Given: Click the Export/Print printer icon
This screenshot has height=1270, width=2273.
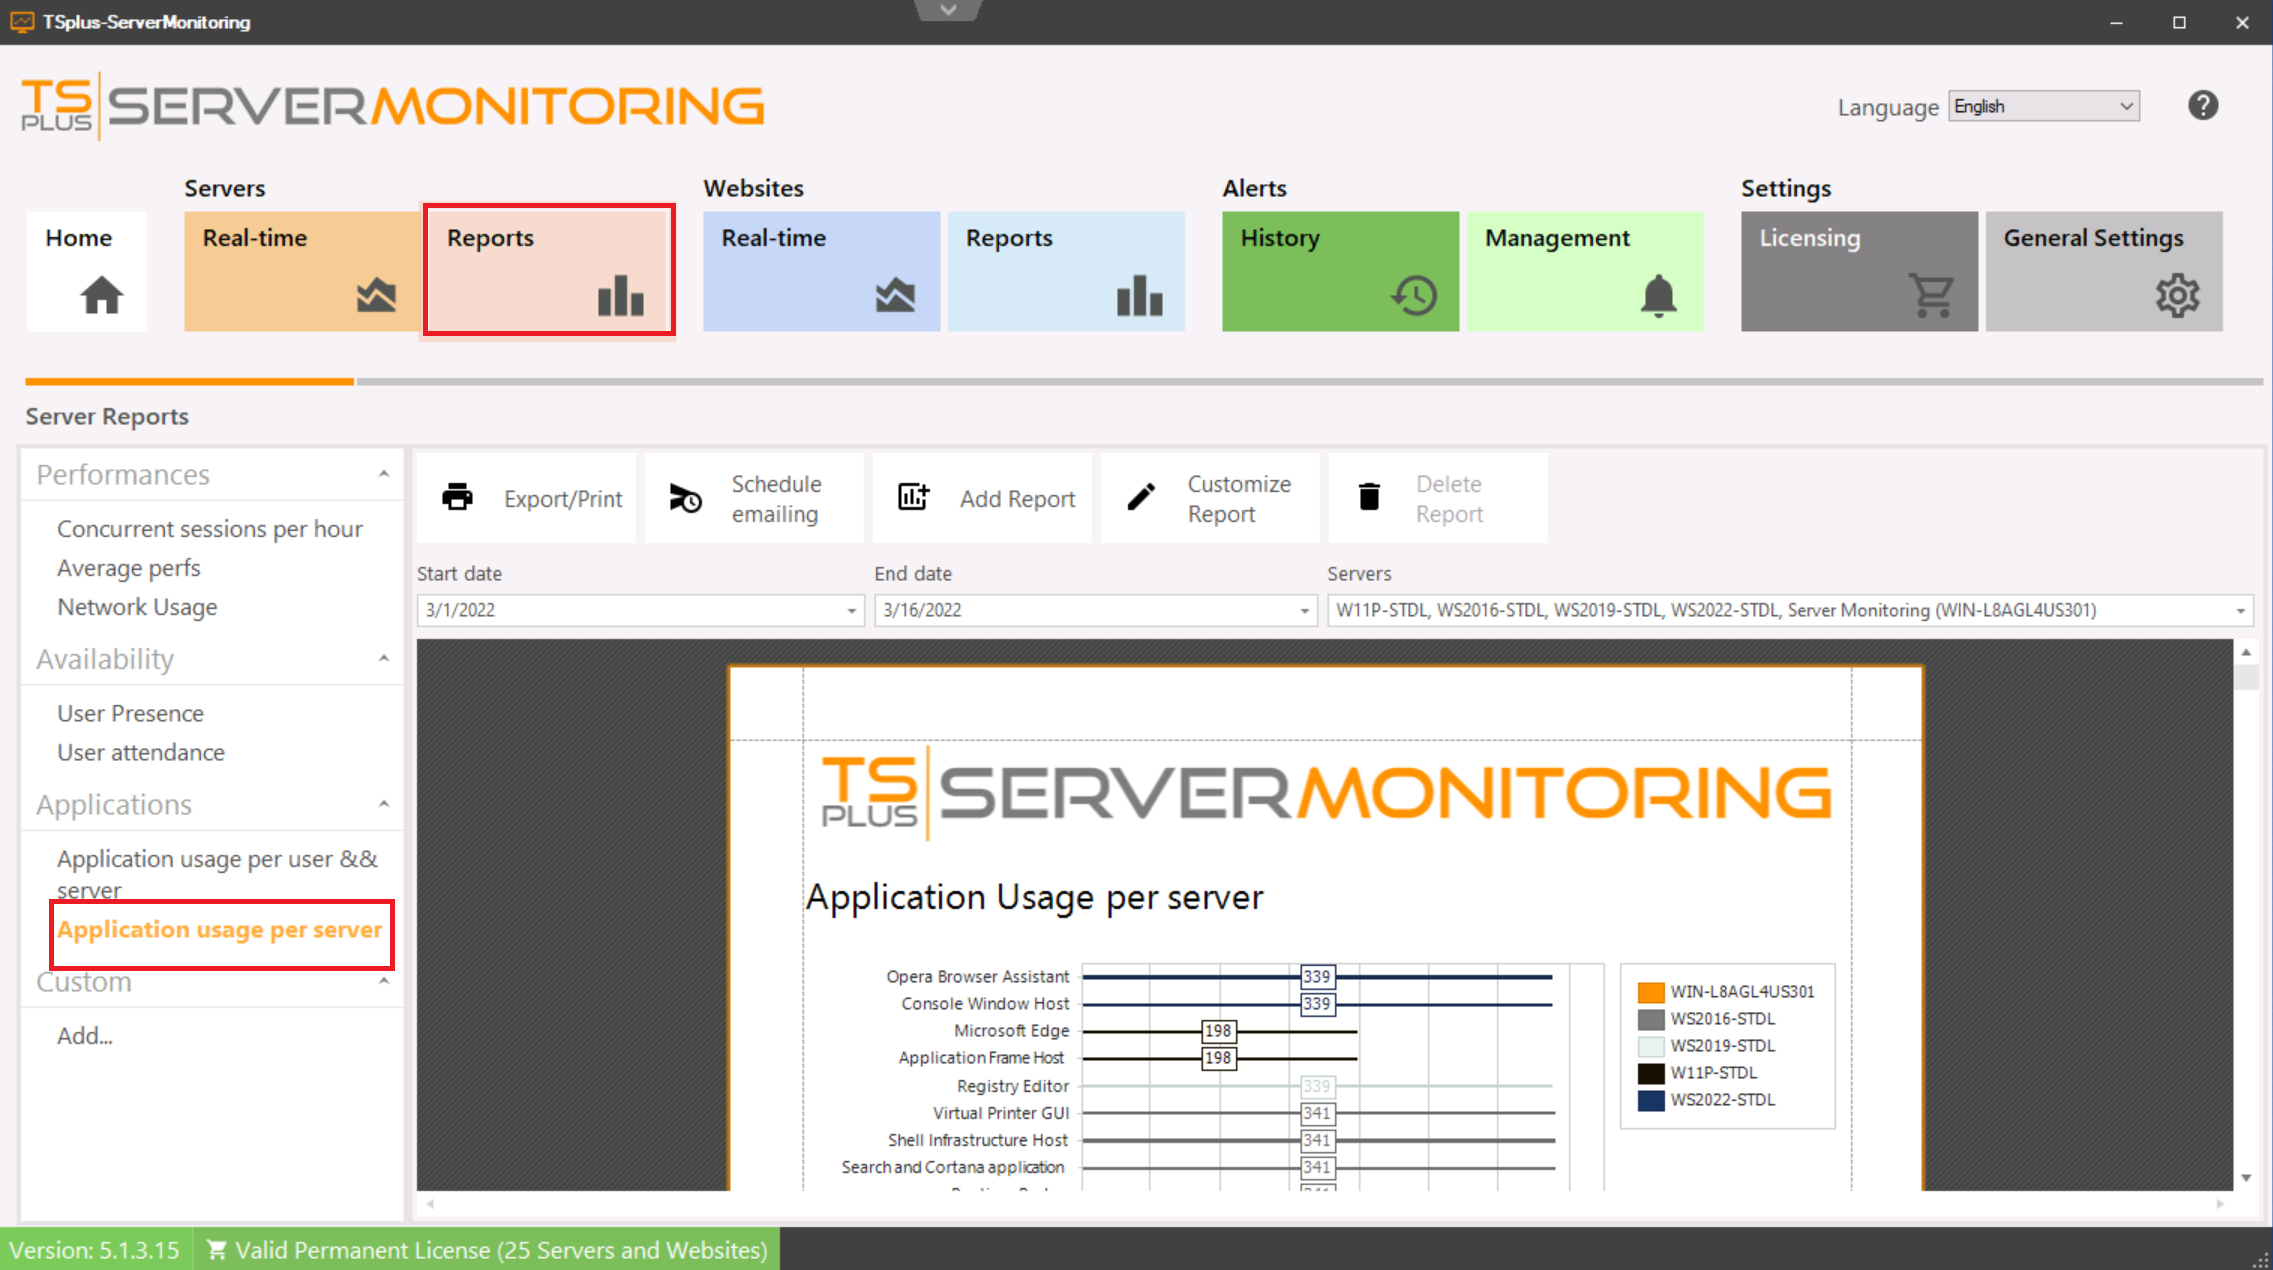Looking at the screenshot, I should click(457, 497).
